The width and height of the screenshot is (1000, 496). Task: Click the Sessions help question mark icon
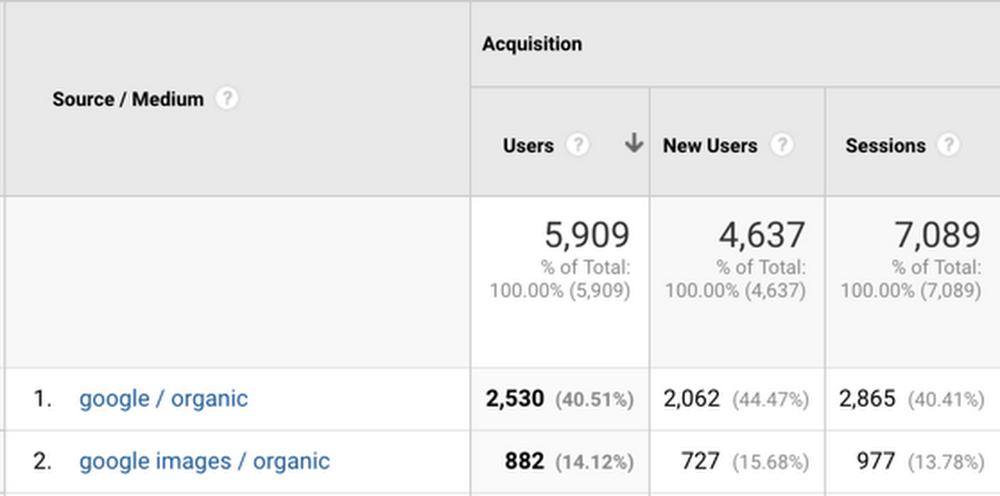pyautogui.click(x=948, y=145)
